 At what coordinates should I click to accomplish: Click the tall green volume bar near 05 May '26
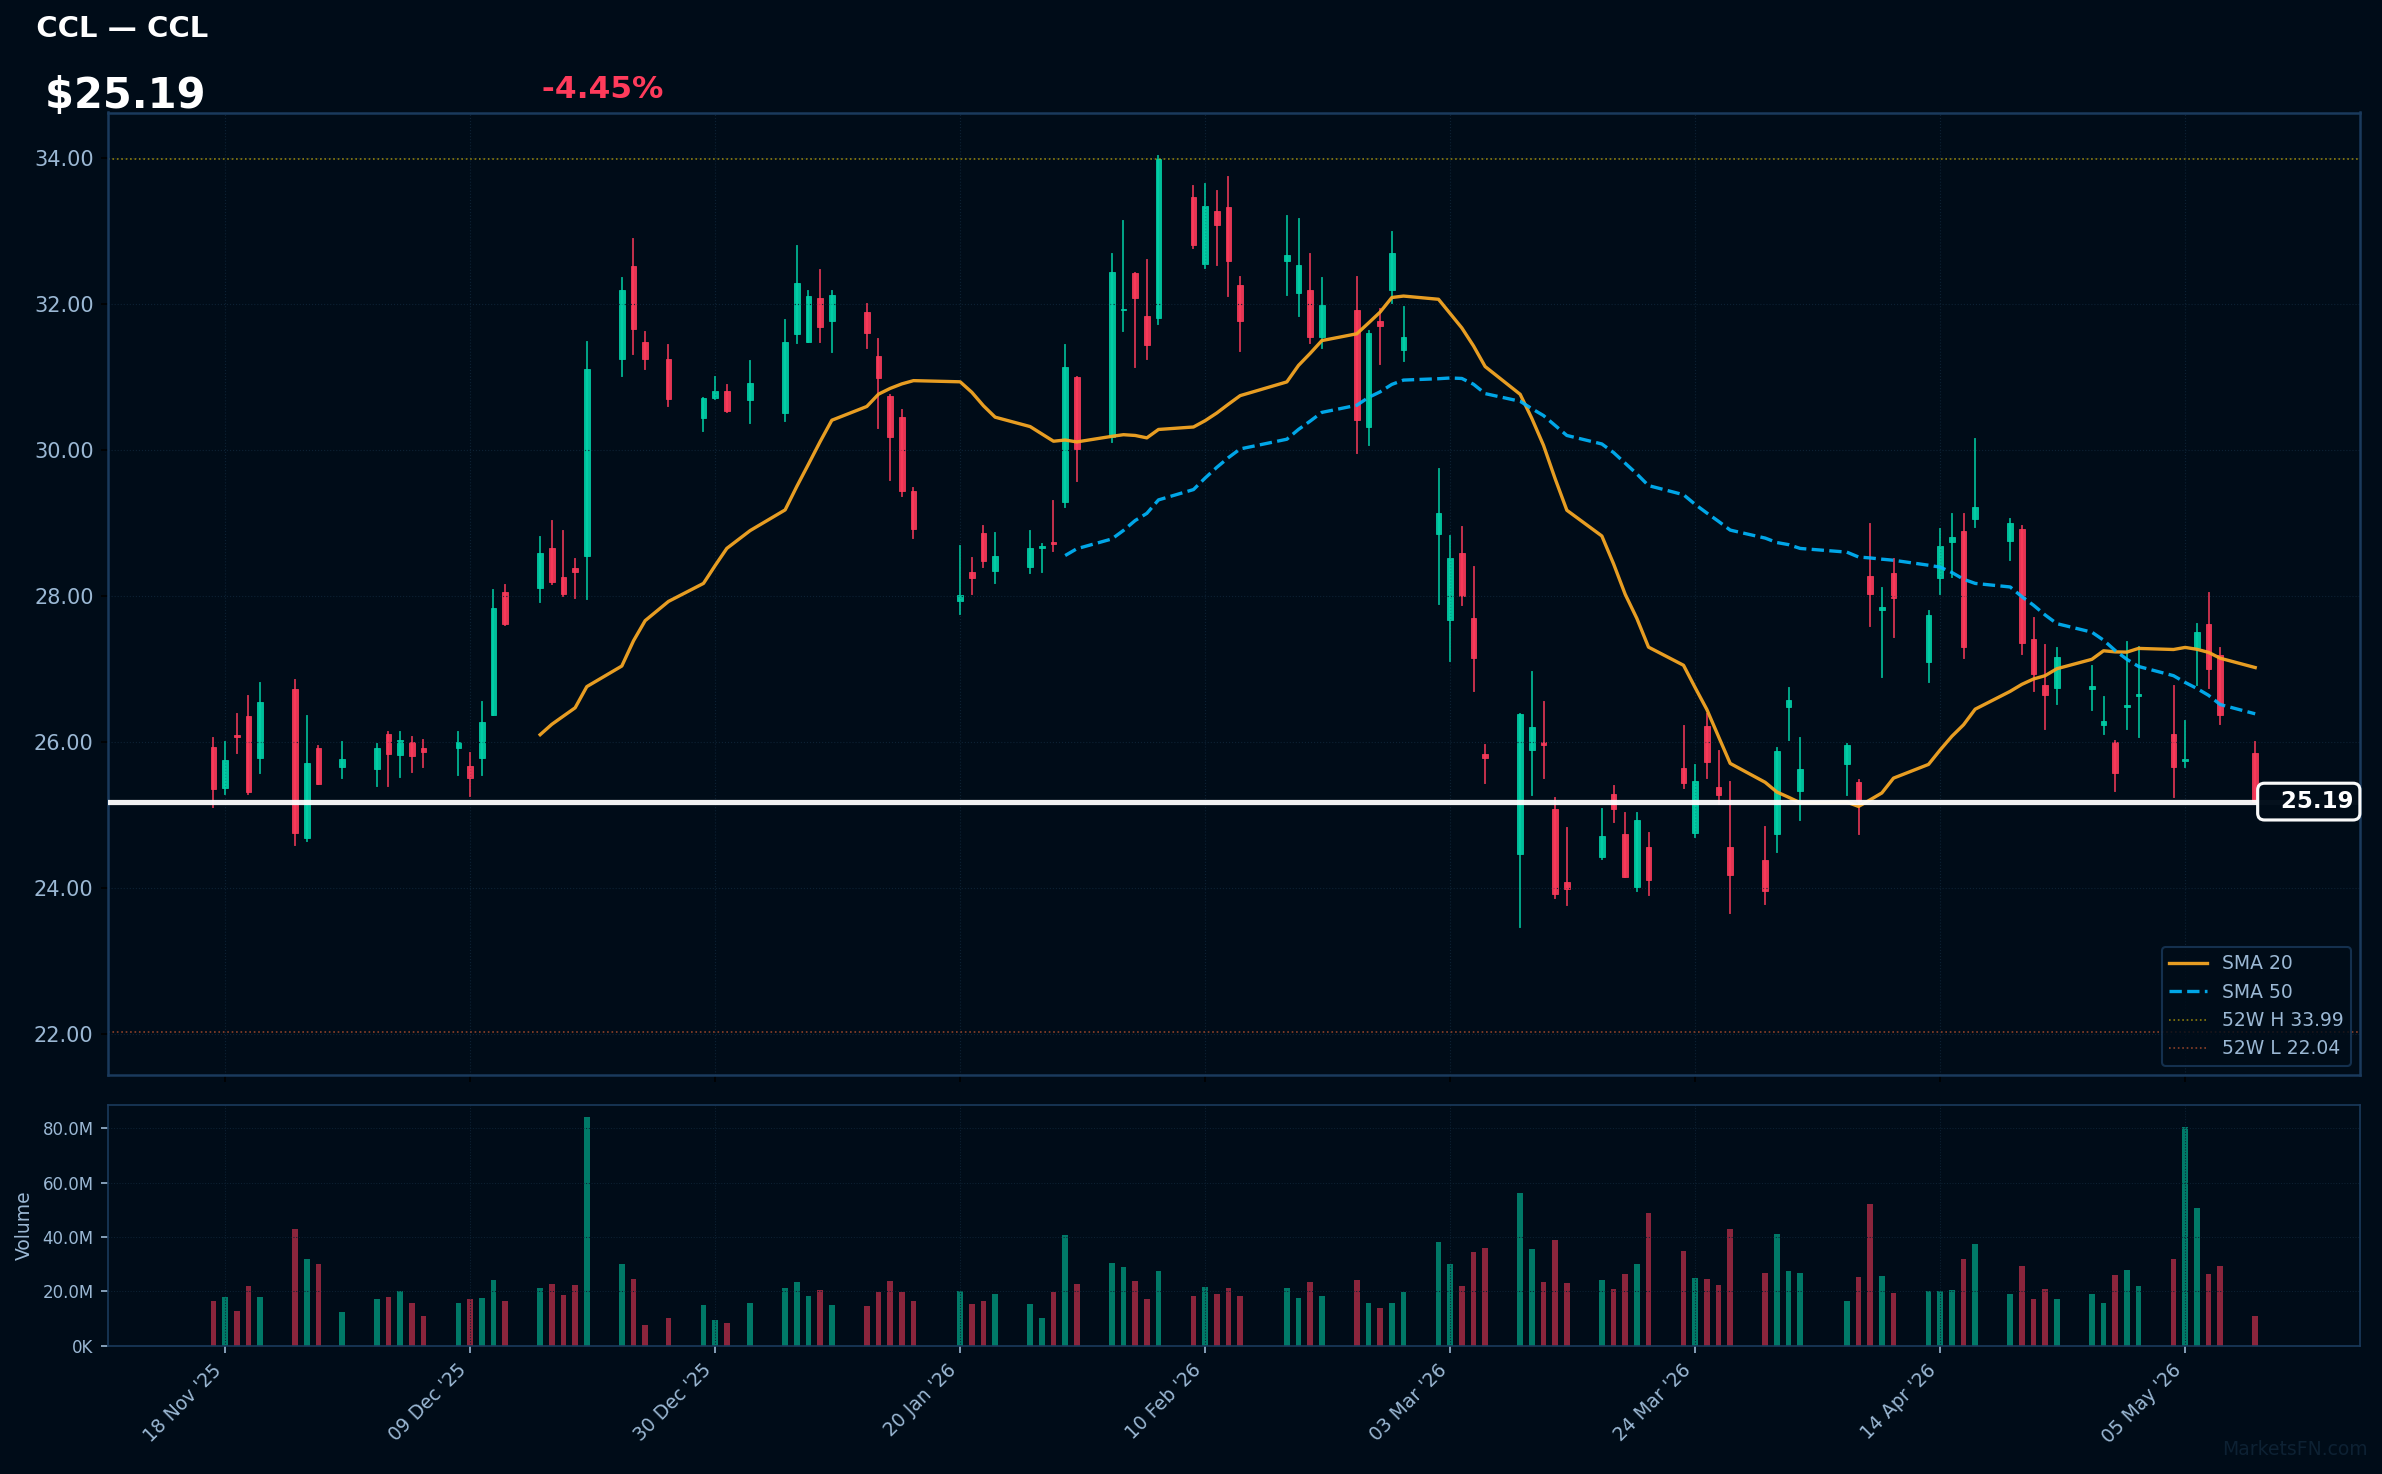click(2185, 1236)
